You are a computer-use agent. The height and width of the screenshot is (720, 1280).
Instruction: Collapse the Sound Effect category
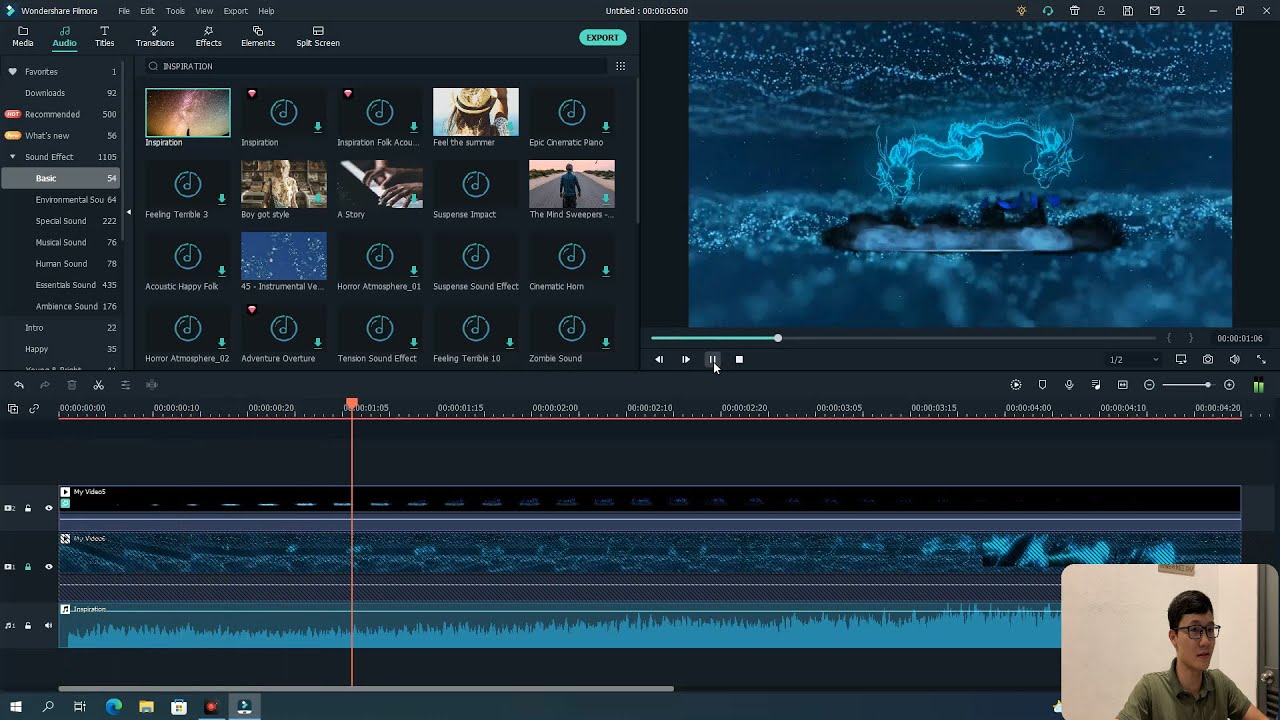(x=13, y=157)
